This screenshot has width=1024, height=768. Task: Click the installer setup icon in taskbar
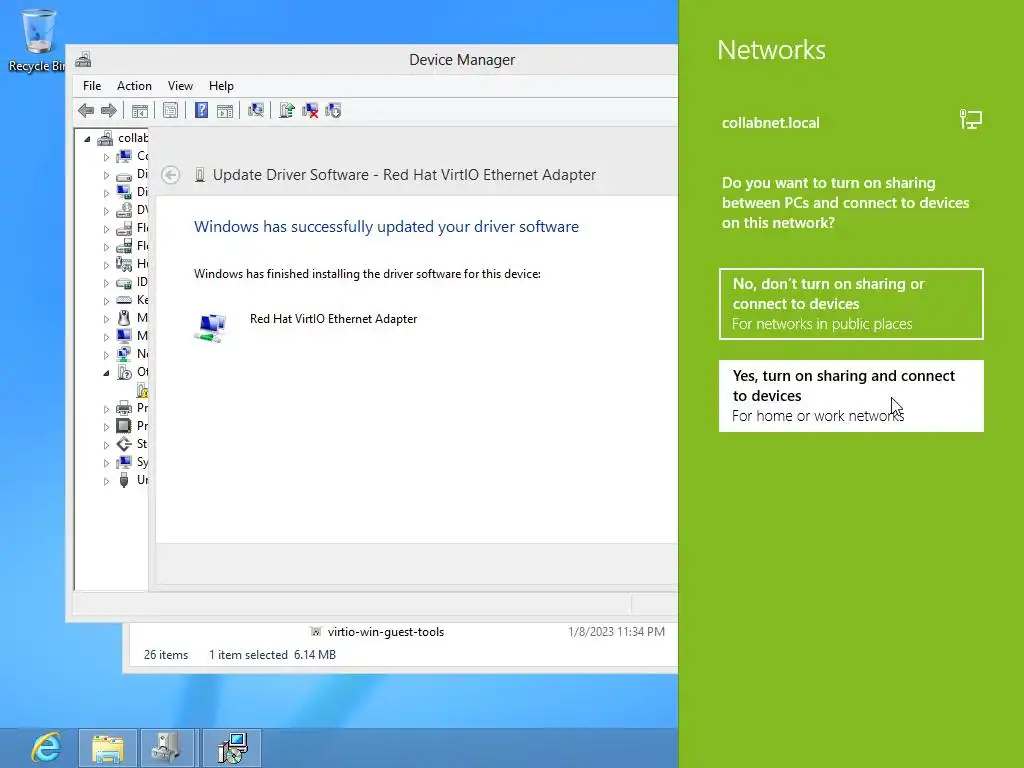point(232,748)
